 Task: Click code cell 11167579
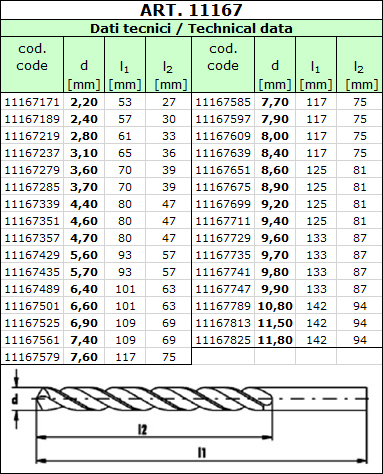click(32, 357)
